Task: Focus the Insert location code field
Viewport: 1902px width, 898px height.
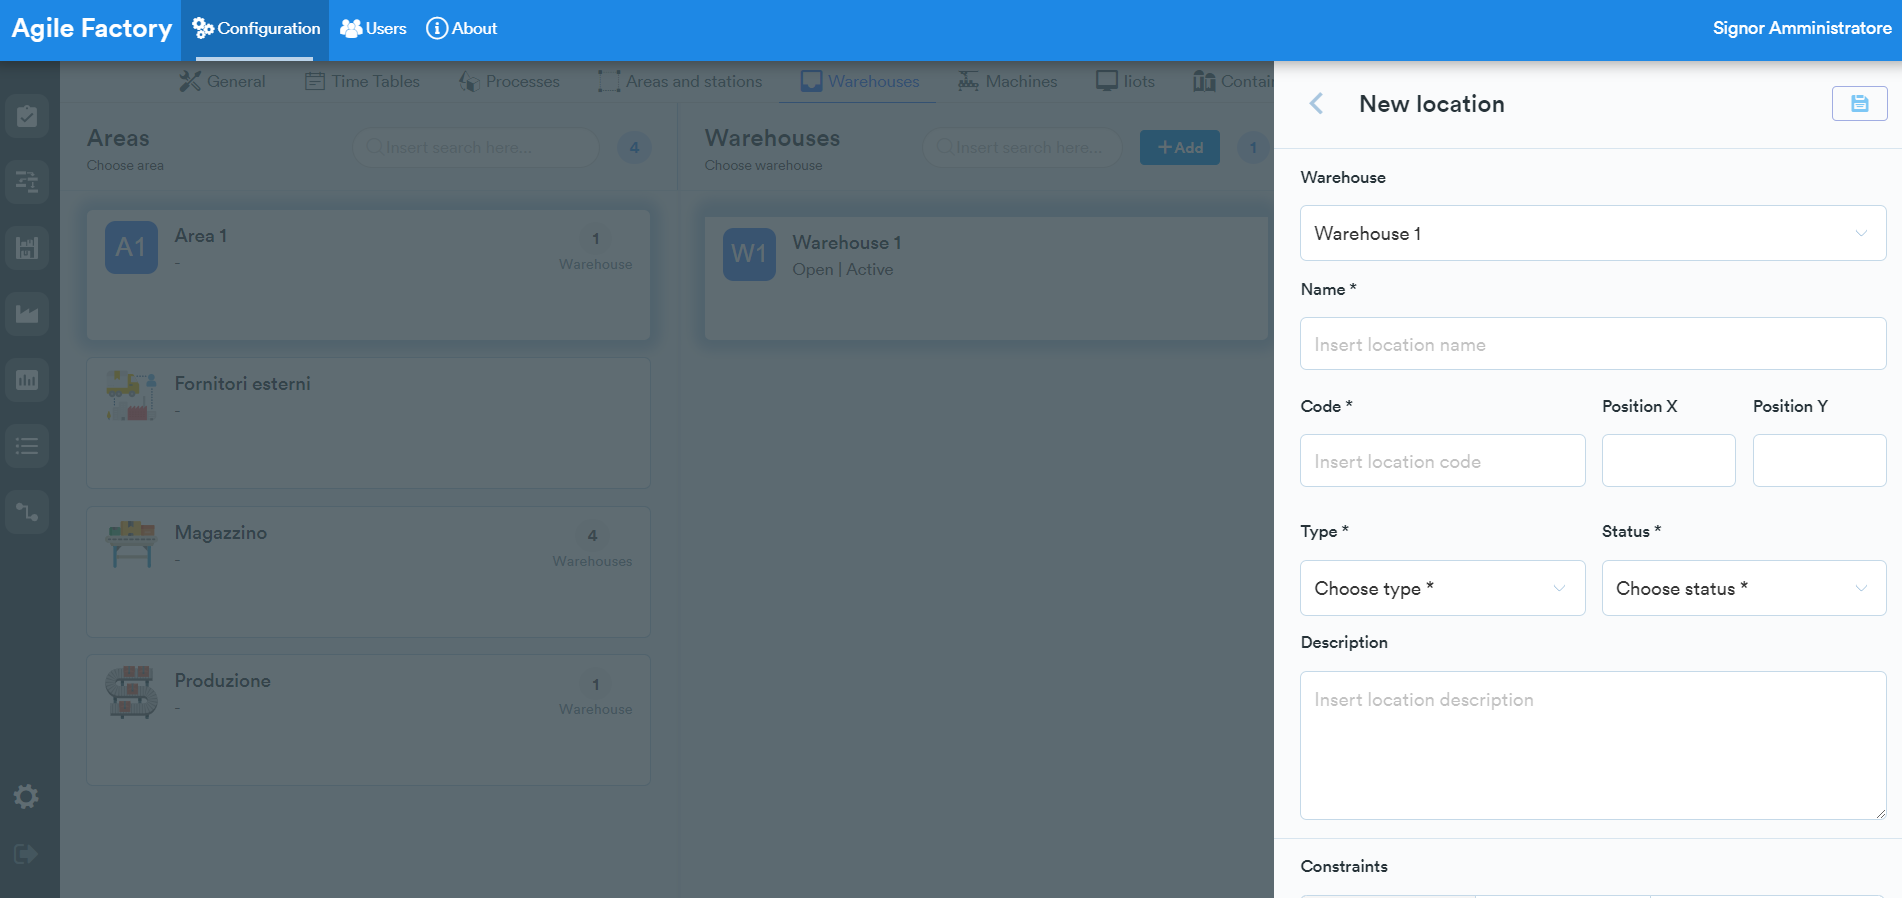Action: point(1443,461)
